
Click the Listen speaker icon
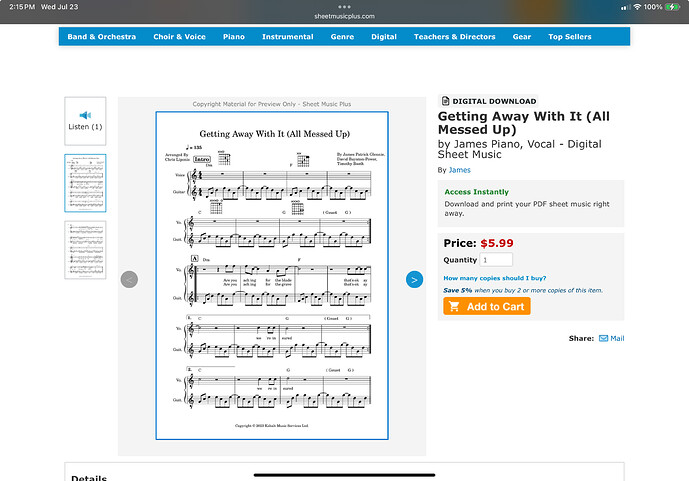pos(85,115)
